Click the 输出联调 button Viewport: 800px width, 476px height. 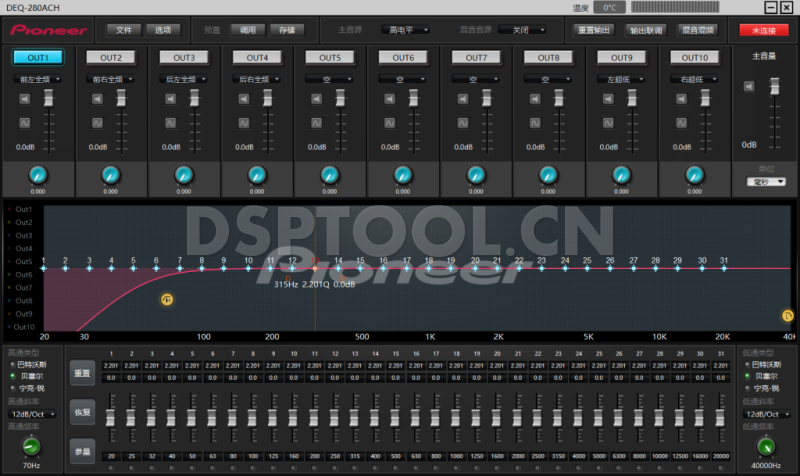pos(646,30)
